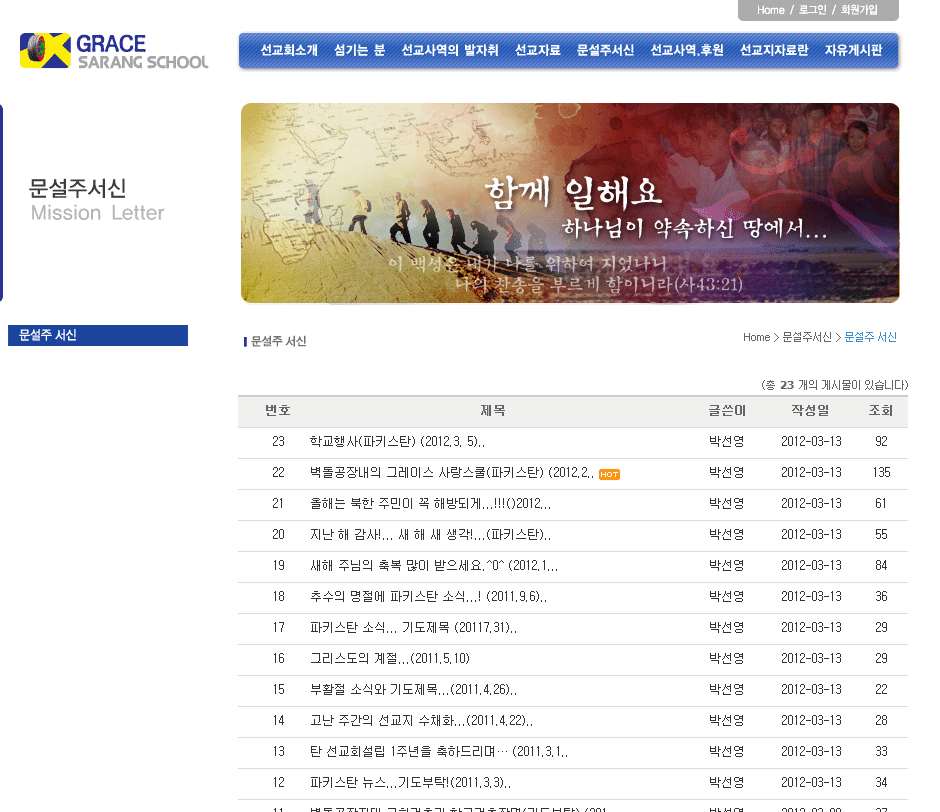Open post 학교행사(파키스탄) (2012.3. 5)
Image resolution: width=940 pixels, height=812 pixels.
tap(397, 442)
